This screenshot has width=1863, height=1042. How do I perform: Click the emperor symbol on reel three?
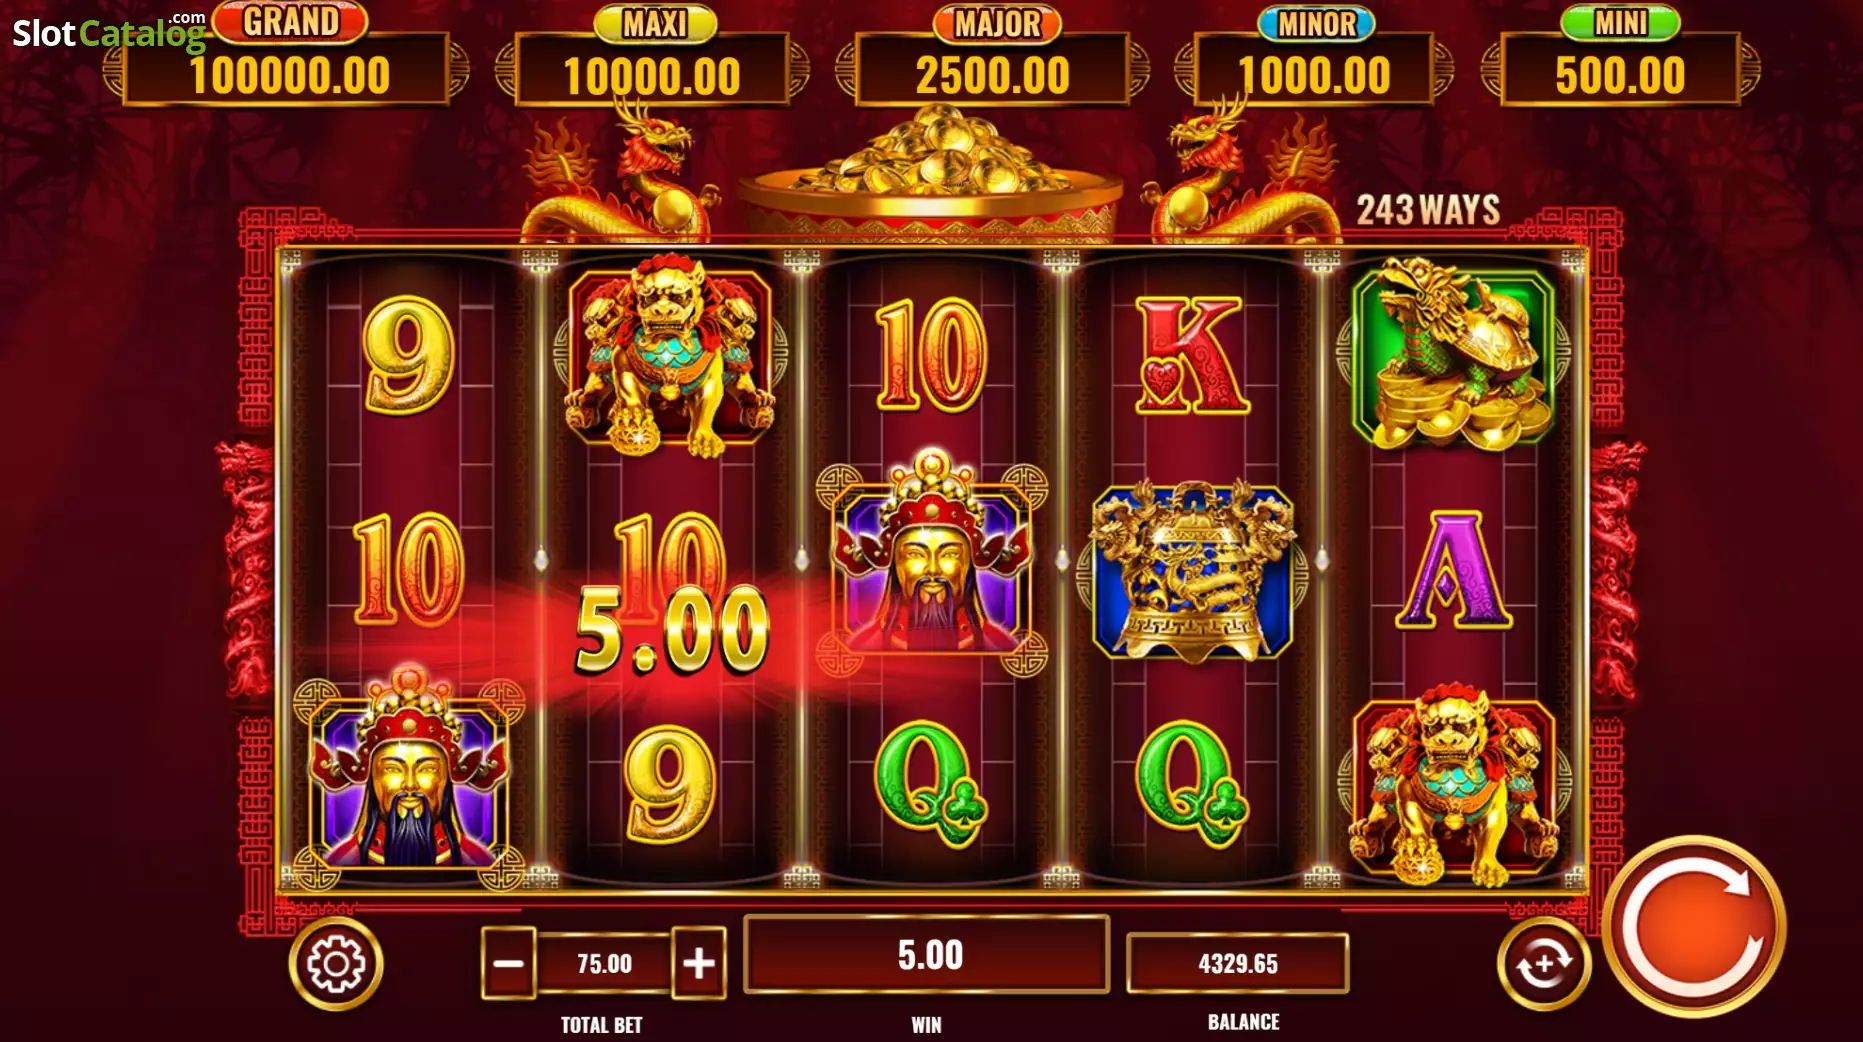pos(932,562)
